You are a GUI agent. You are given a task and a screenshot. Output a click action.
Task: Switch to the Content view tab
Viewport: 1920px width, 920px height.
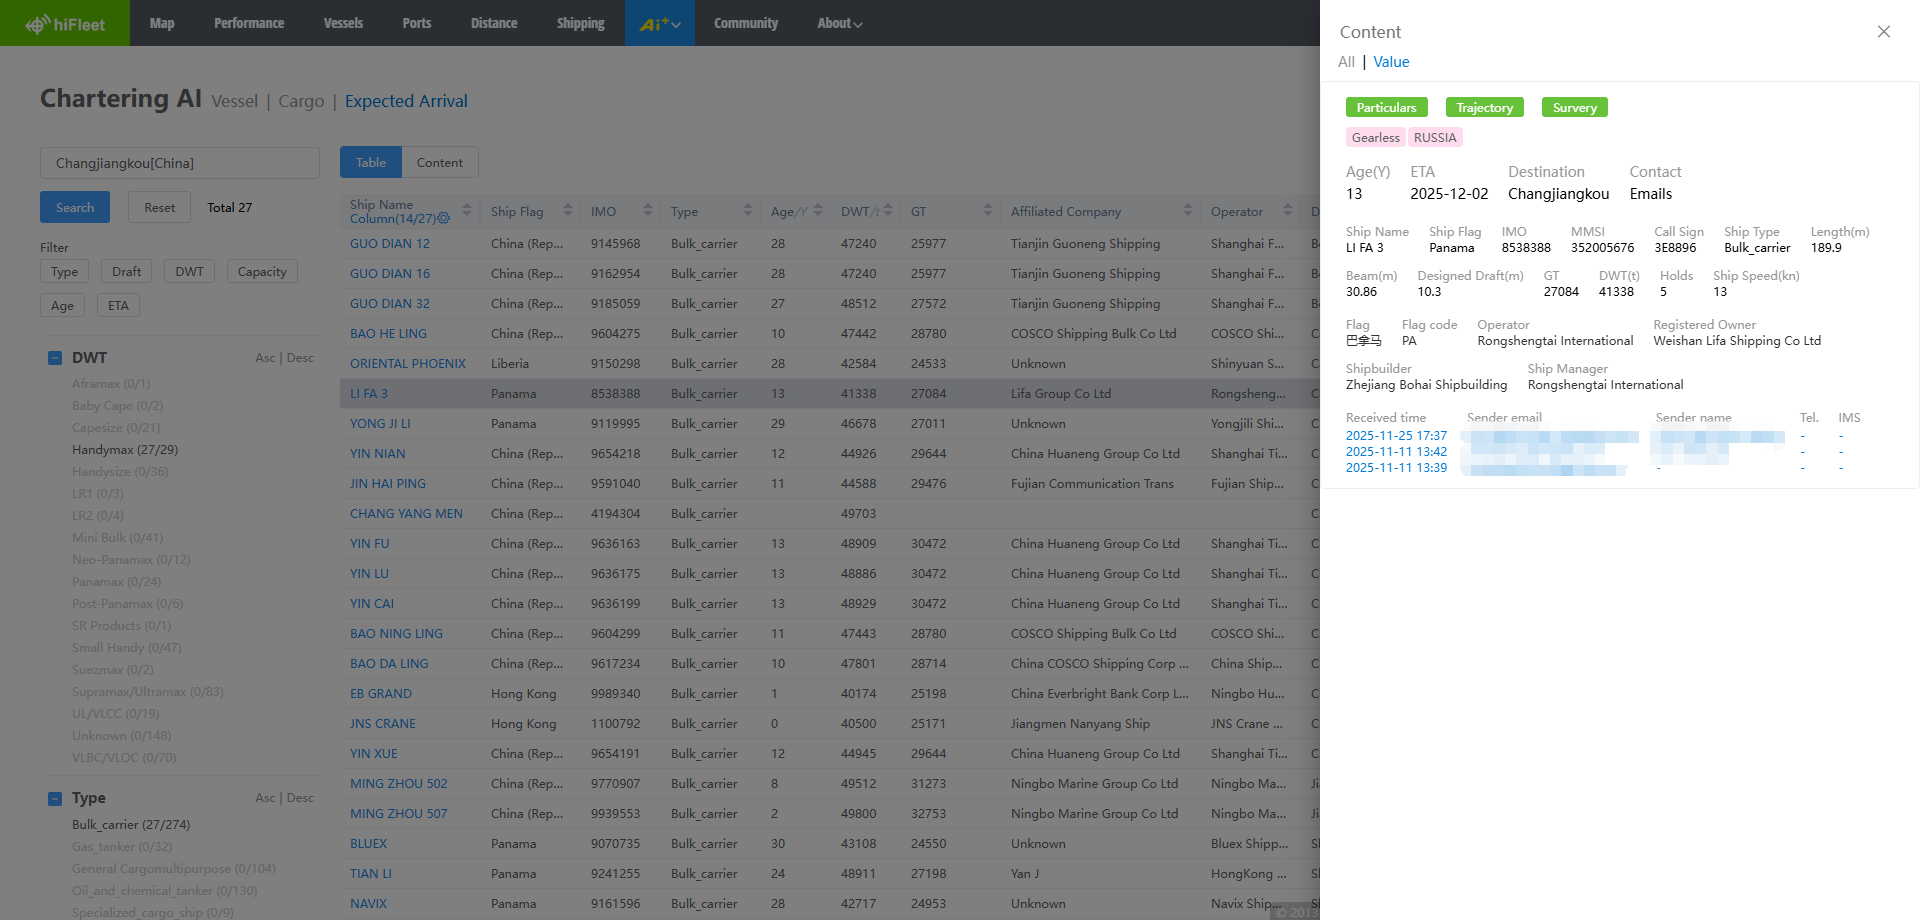[x=439, y=163]
